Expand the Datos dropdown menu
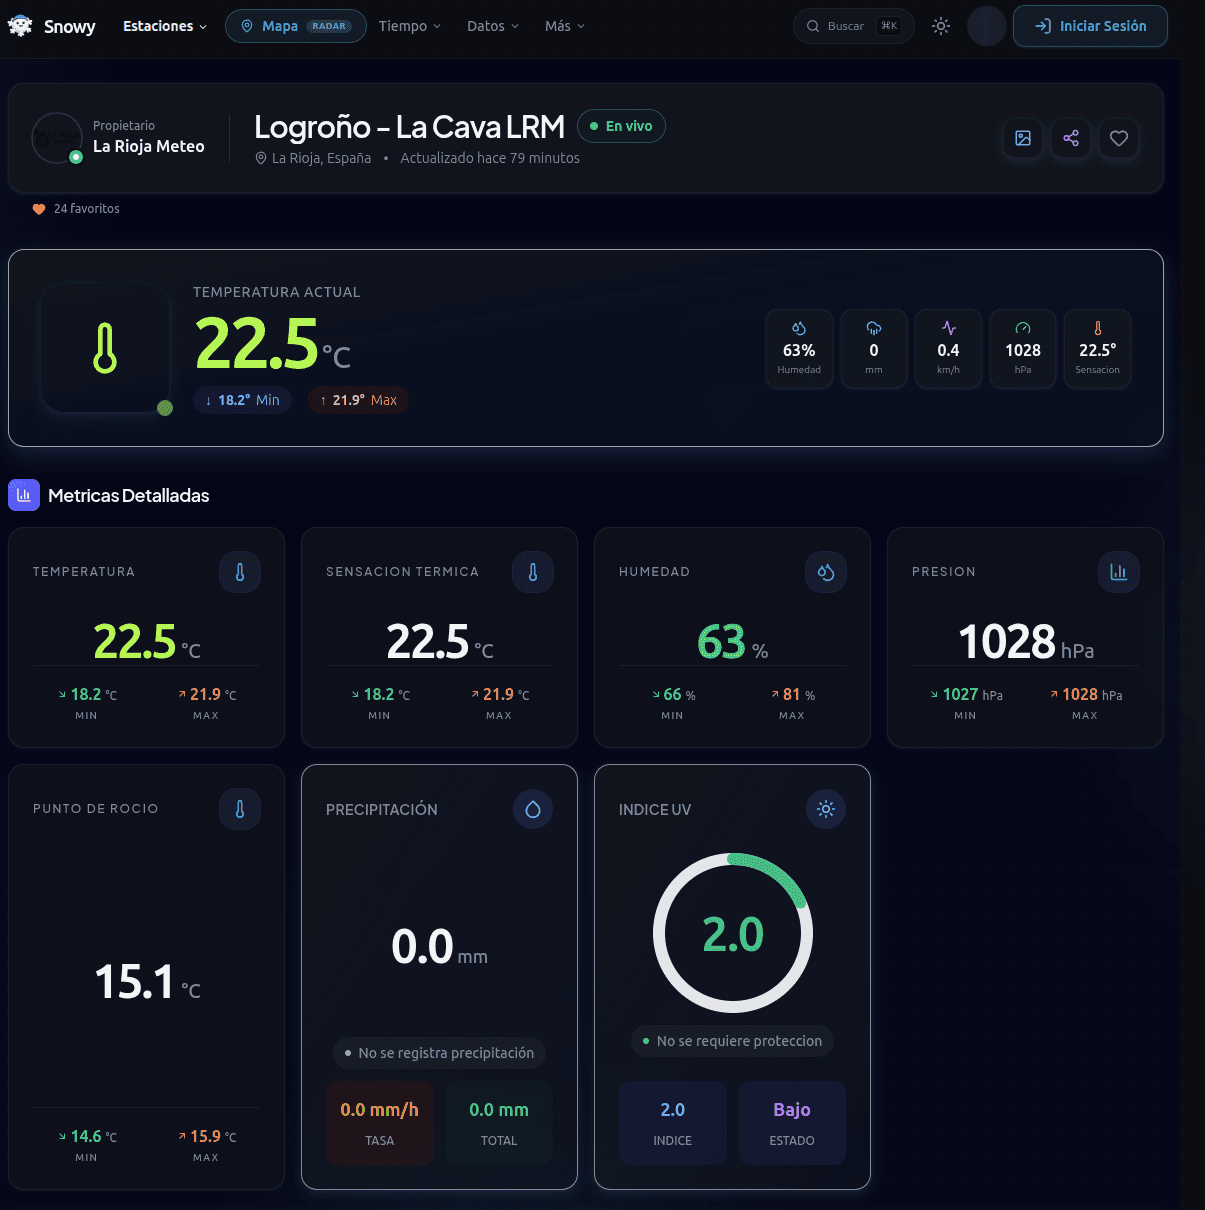 pyautogui.click(x=493, y=26)
